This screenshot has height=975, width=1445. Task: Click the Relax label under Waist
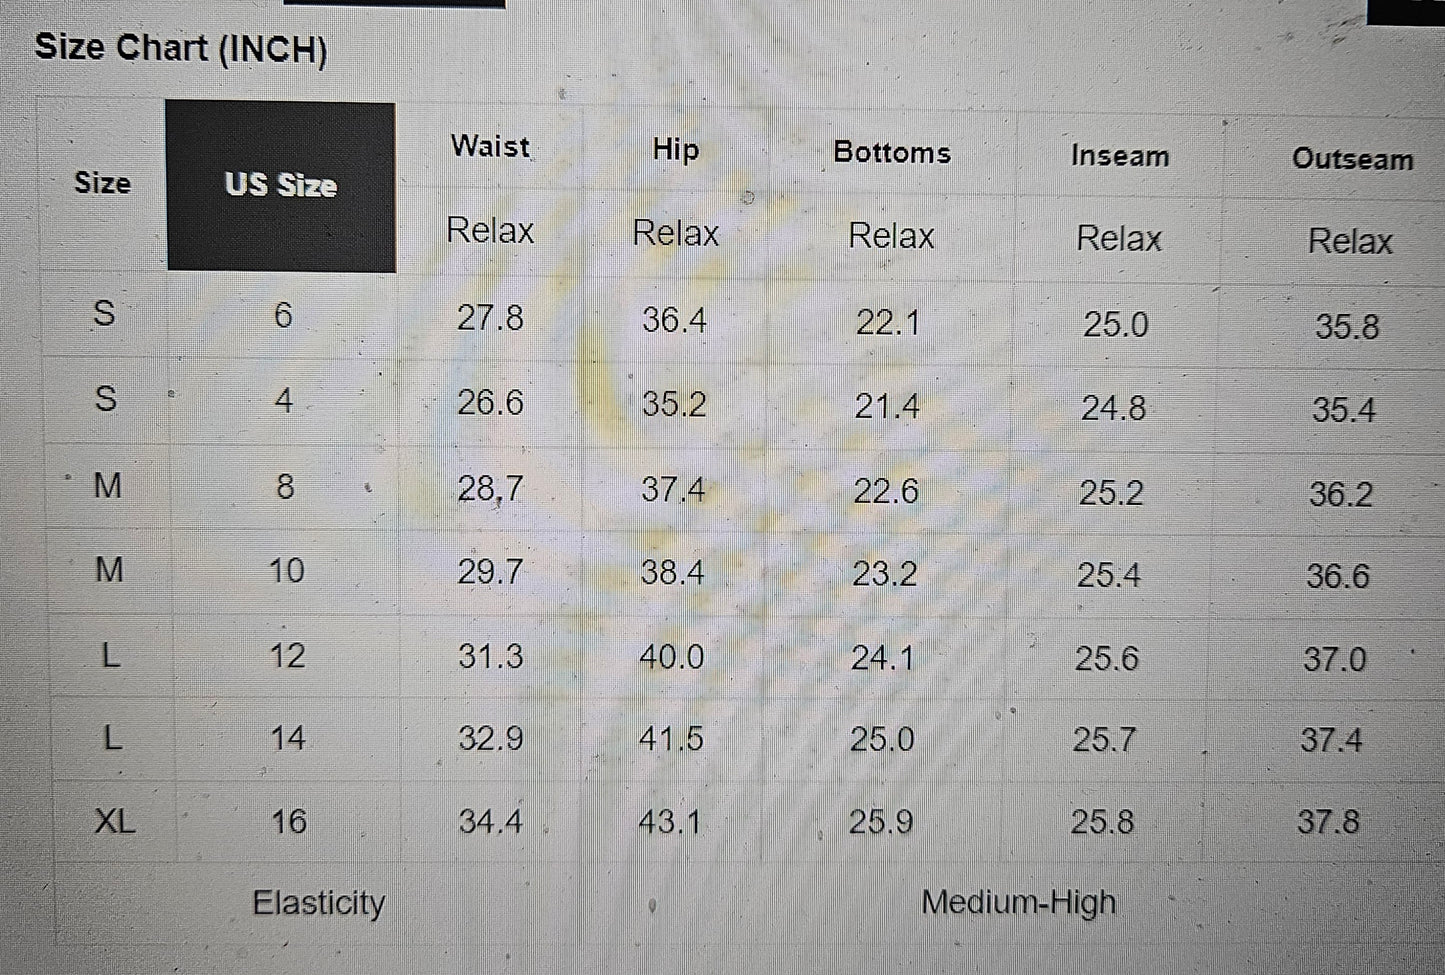[x=490, y=231]
